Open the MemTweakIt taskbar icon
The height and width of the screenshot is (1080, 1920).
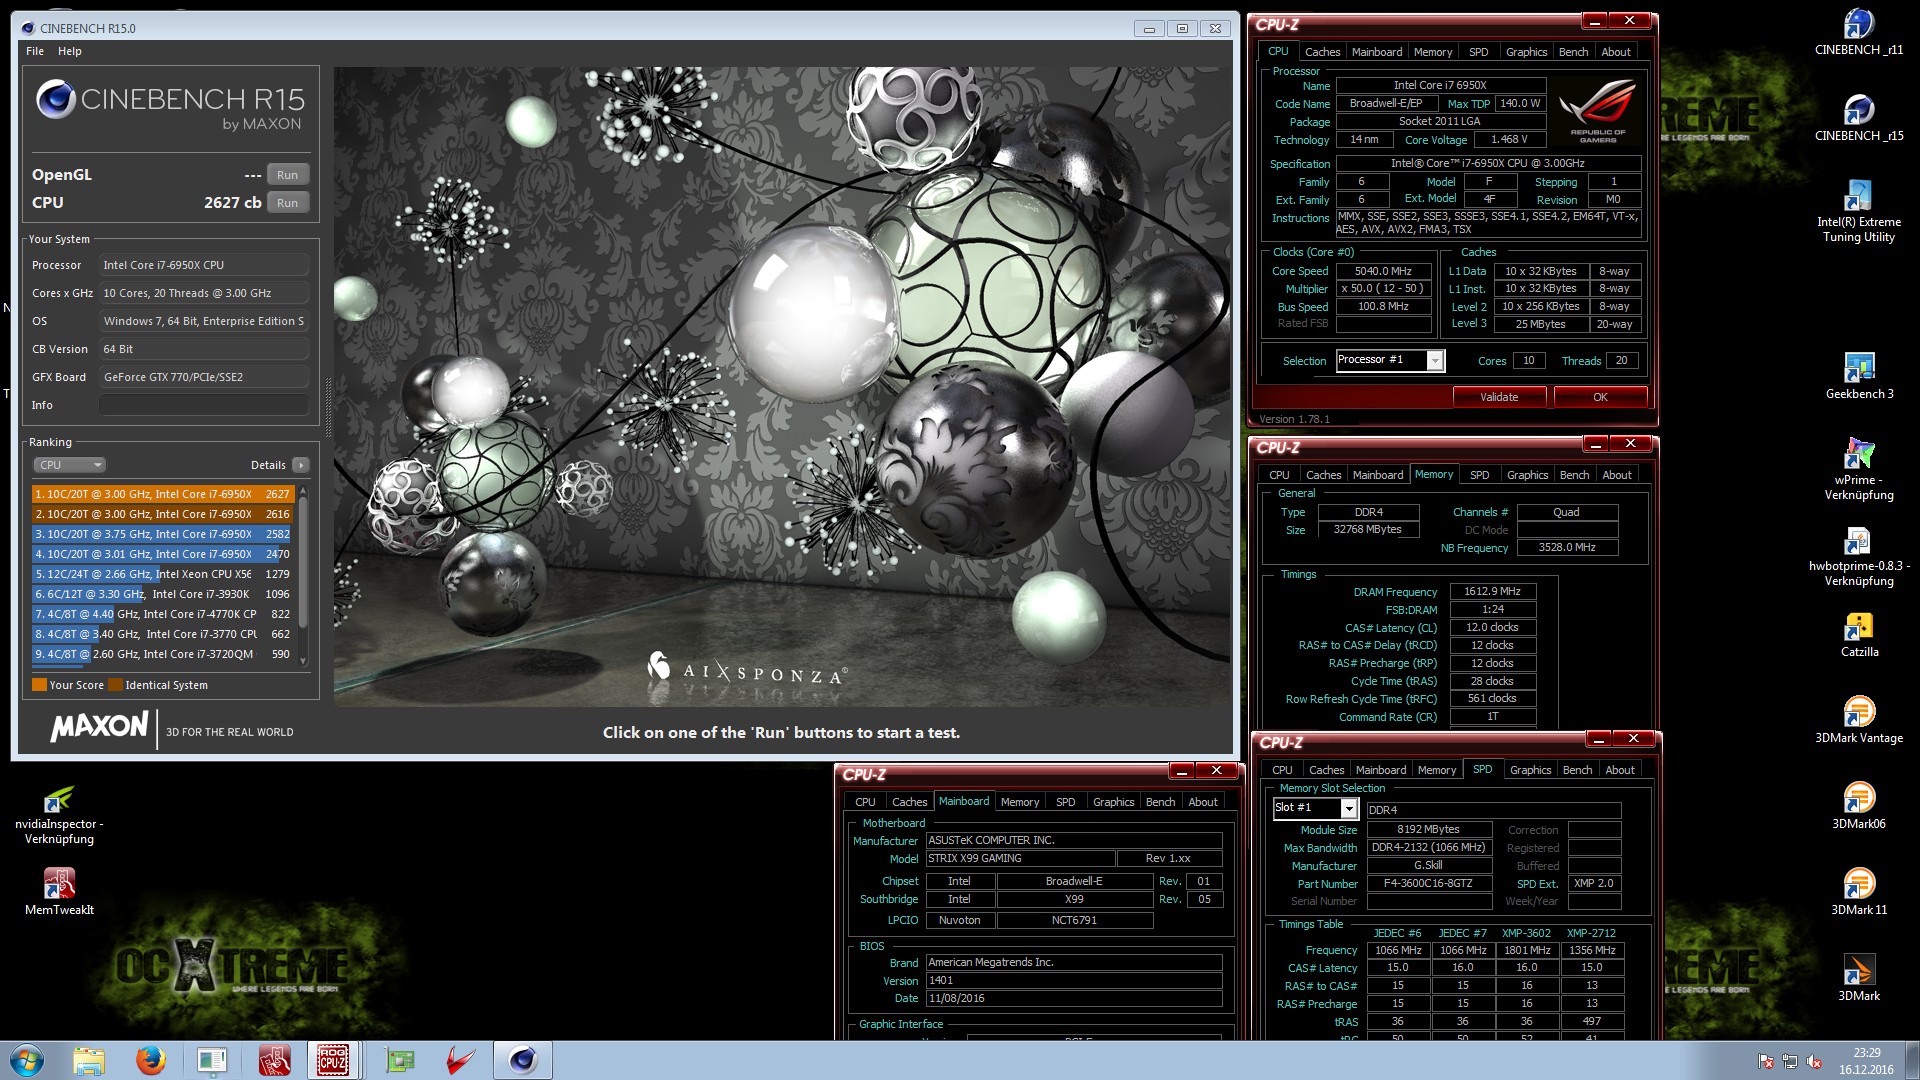pyautogui.click(x=275, y=1060)
